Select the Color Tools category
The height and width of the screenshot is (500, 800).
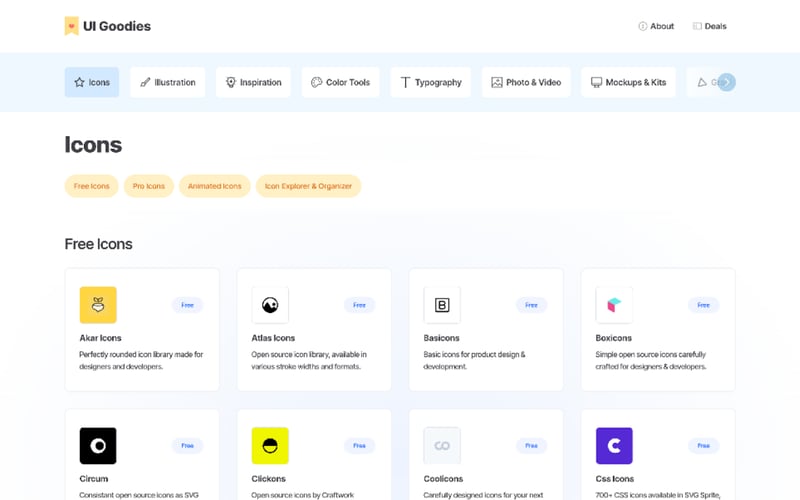click(x=340, y=82)
